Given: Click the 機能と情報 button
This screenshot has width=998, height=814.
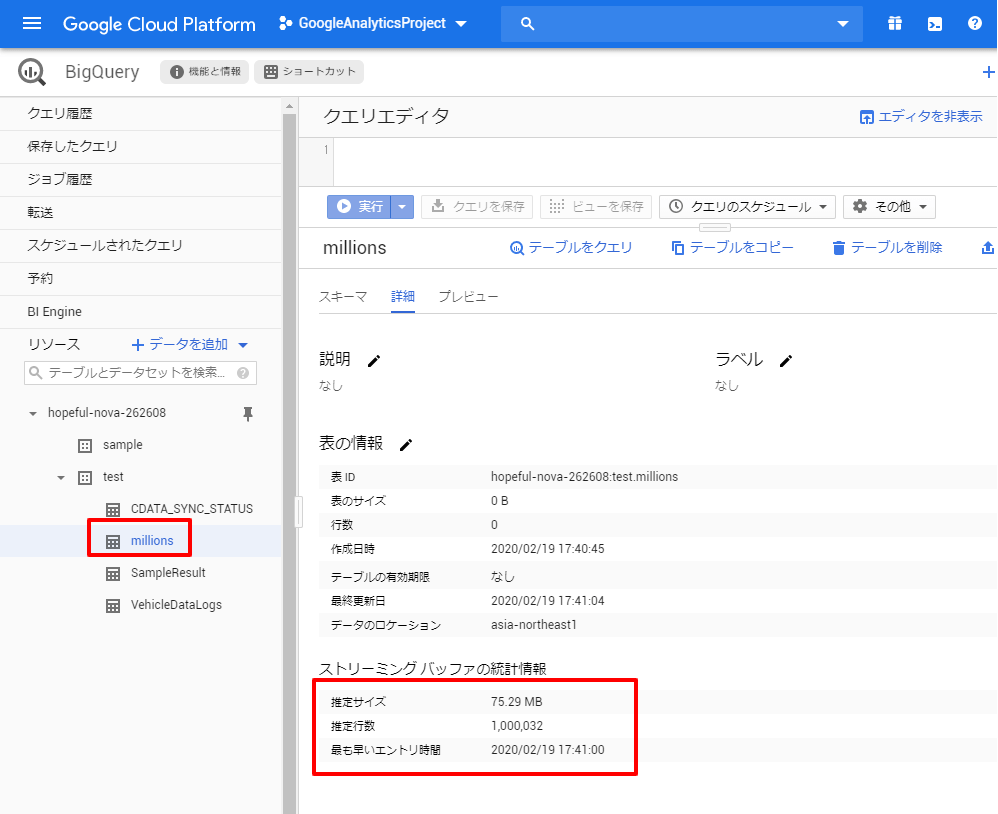Looking at the screenshot, I should (205, 72).
